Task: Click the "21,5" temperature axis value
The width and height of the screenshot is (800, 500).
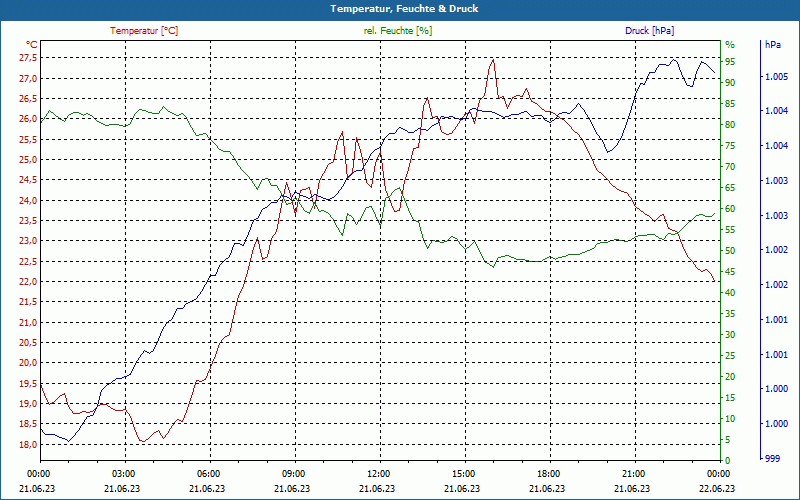Action: 28,302
